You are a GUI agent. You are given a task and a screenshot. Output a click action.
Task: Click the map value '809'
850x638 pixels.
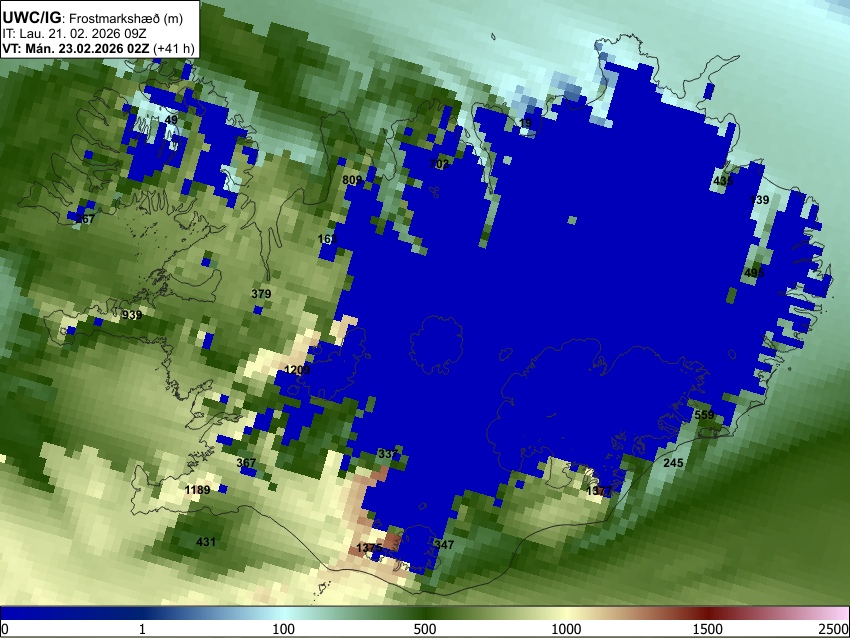[352, 180]
